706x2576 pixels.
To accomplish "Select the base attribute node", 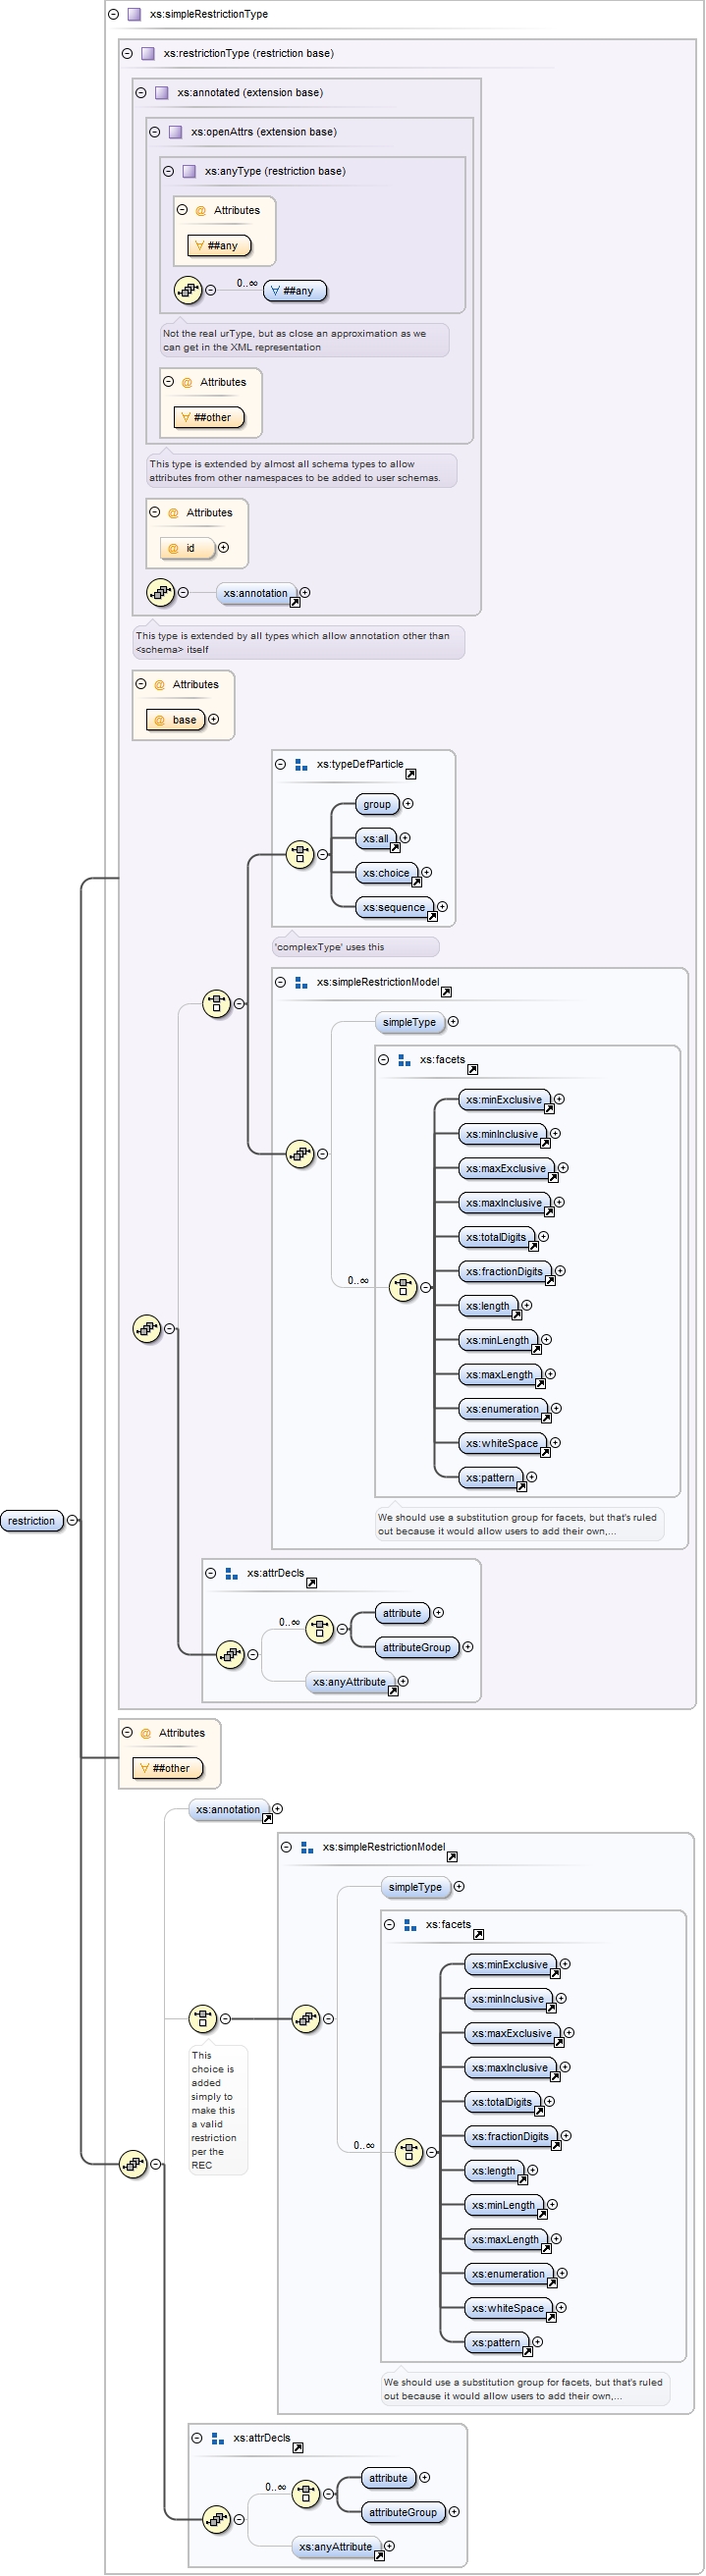I will [176, 720].
